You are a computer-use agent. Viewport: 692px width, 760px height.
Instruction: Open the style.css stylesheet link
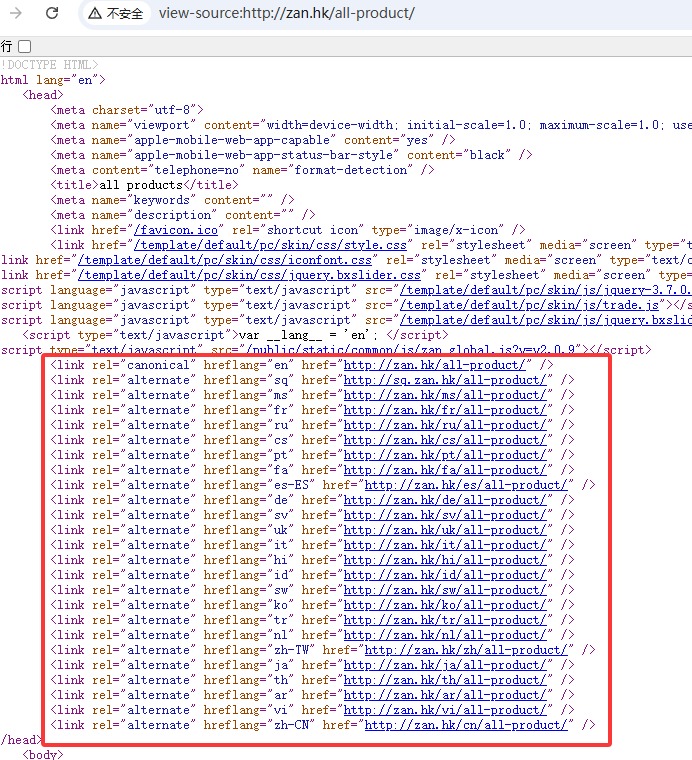coord(270,245)
